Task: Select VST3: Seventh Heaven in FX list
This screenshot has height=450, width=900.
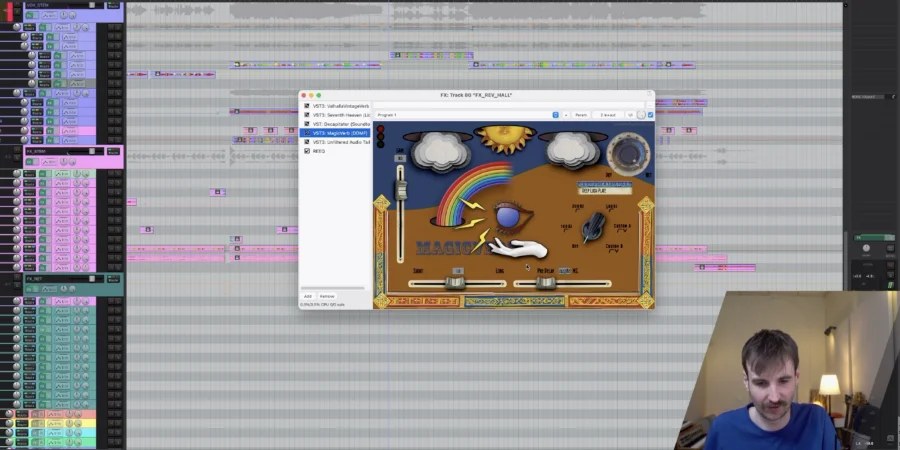Action: (341, 115)
